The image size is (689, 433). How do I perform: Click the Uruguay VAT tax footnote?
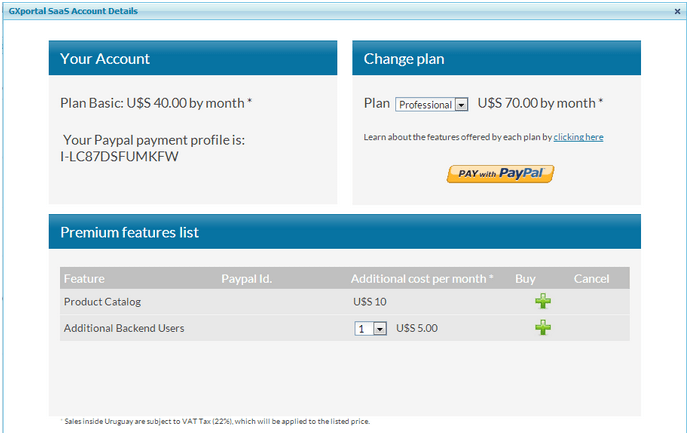pyautogui.click(x=215, y=421)
